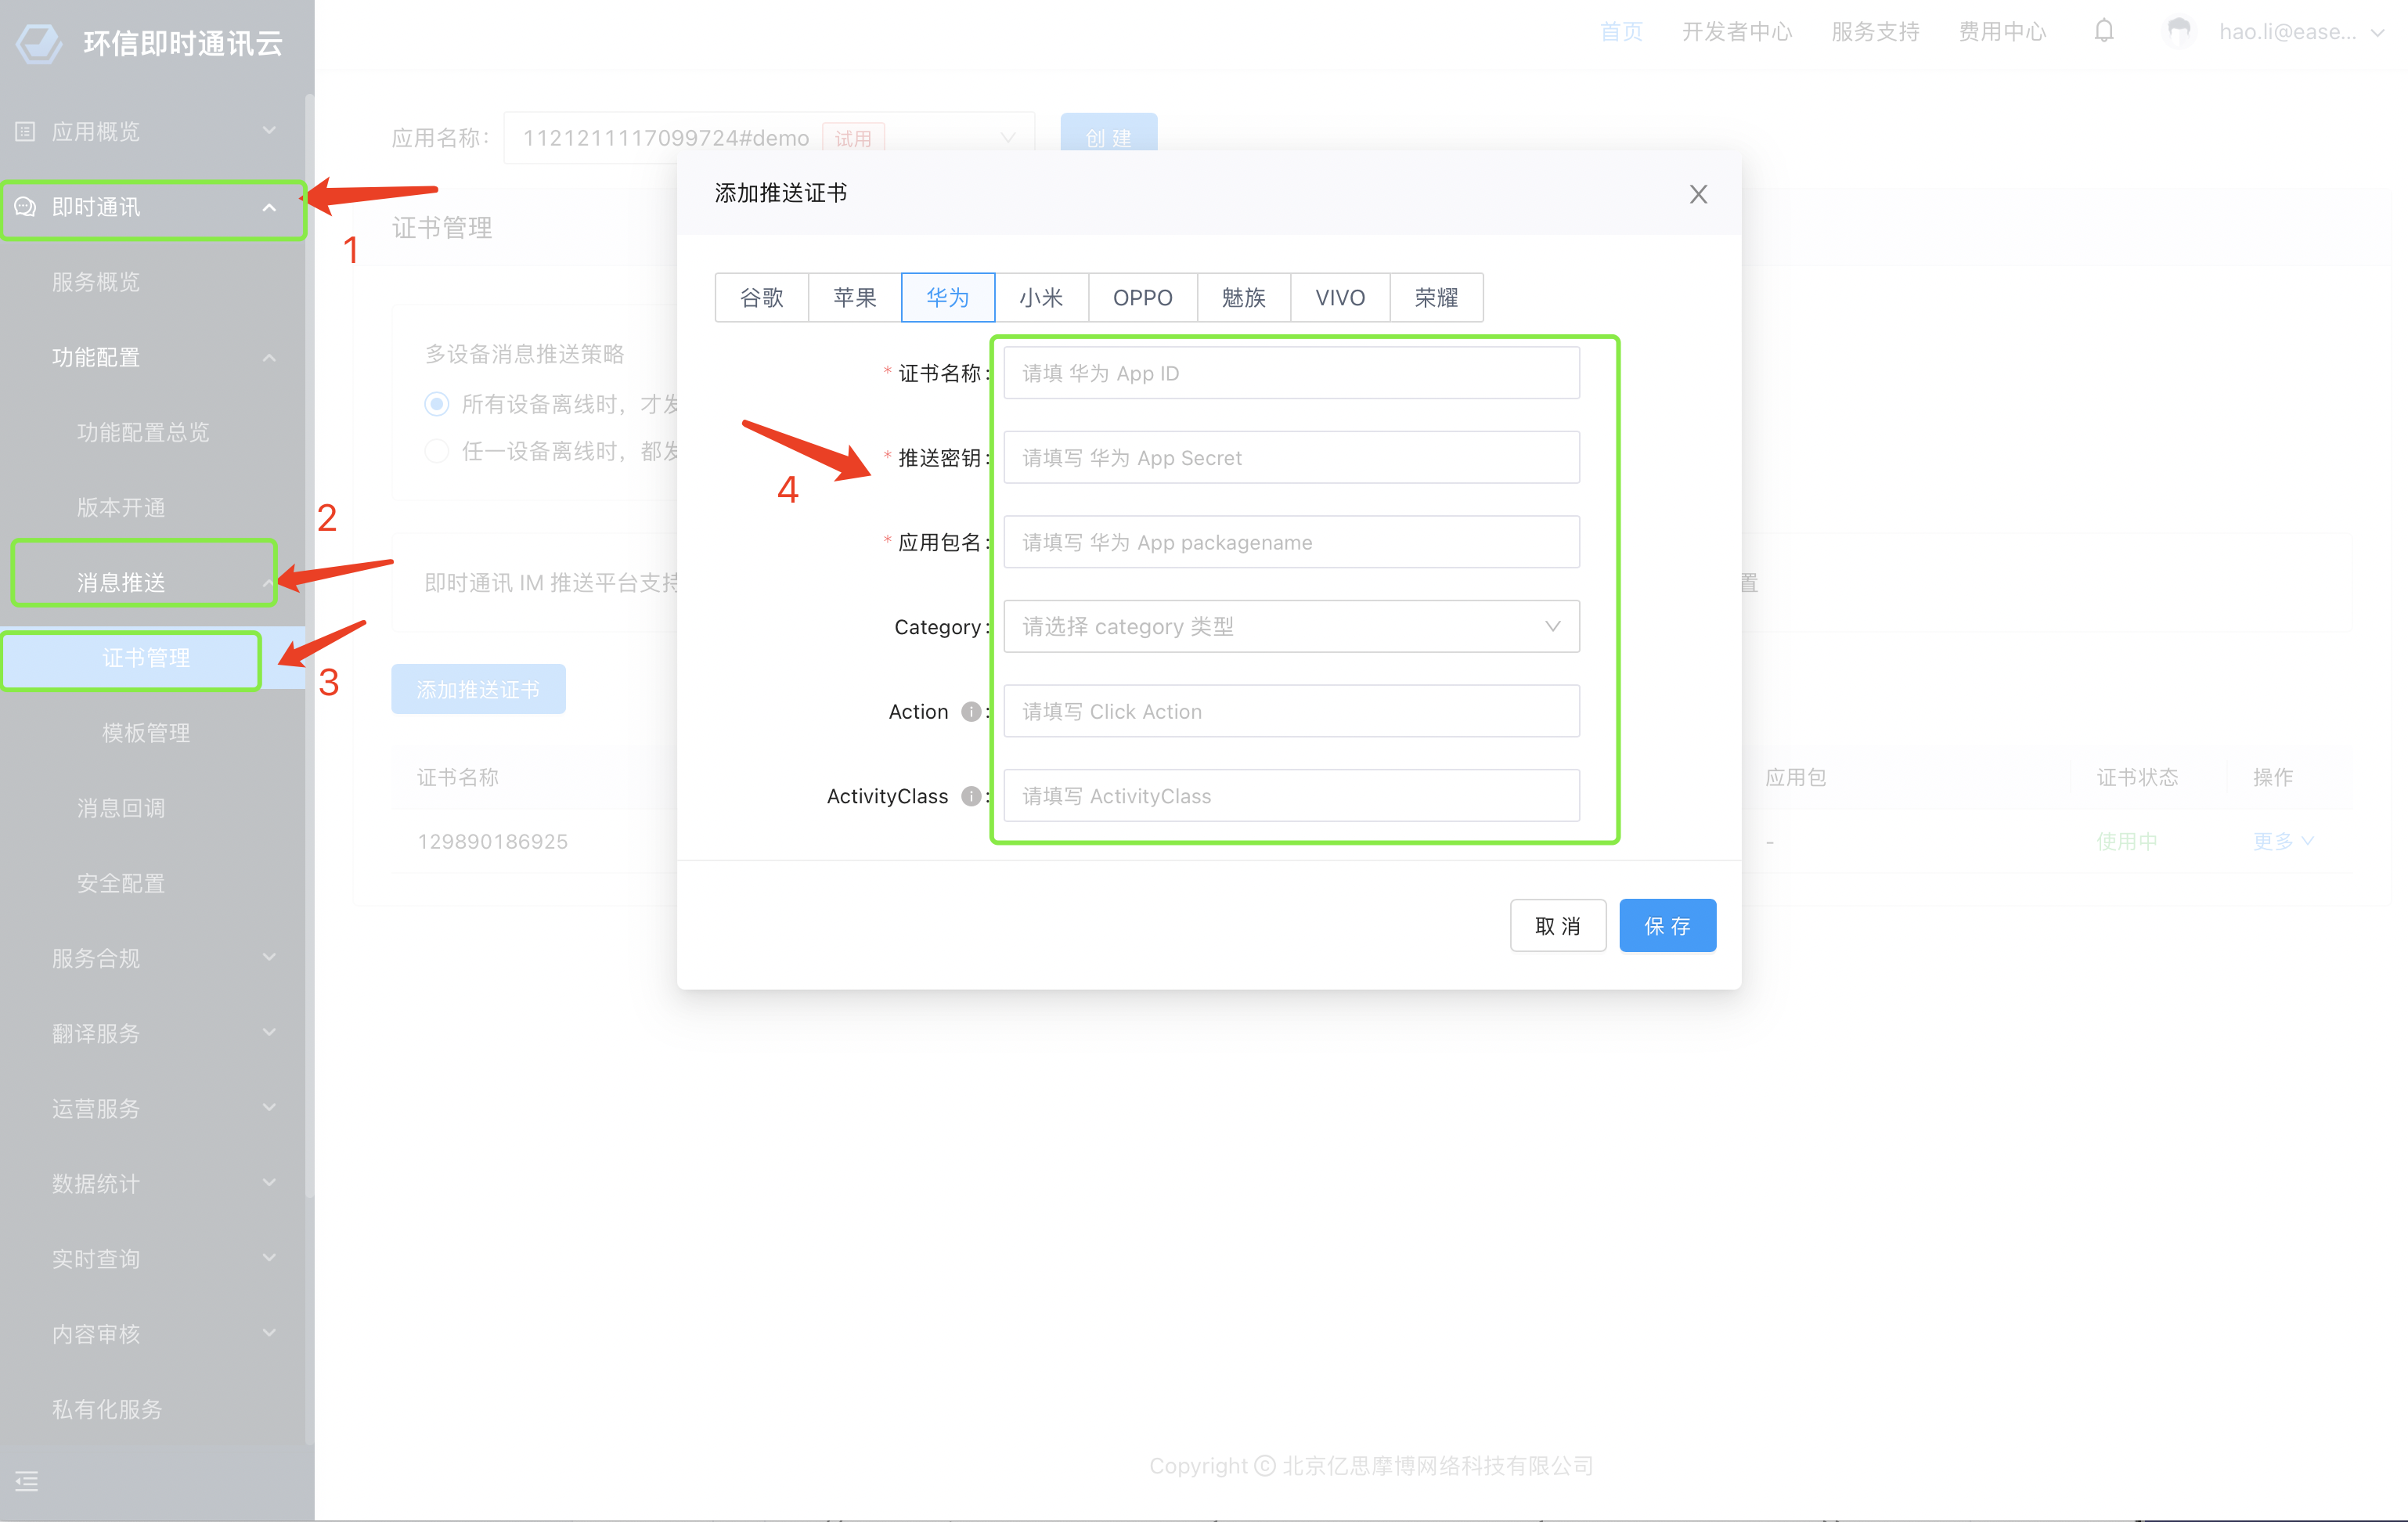Open 费用中心 link
Viewport: 2408px width, 1522px height.
pos(2002,32)
